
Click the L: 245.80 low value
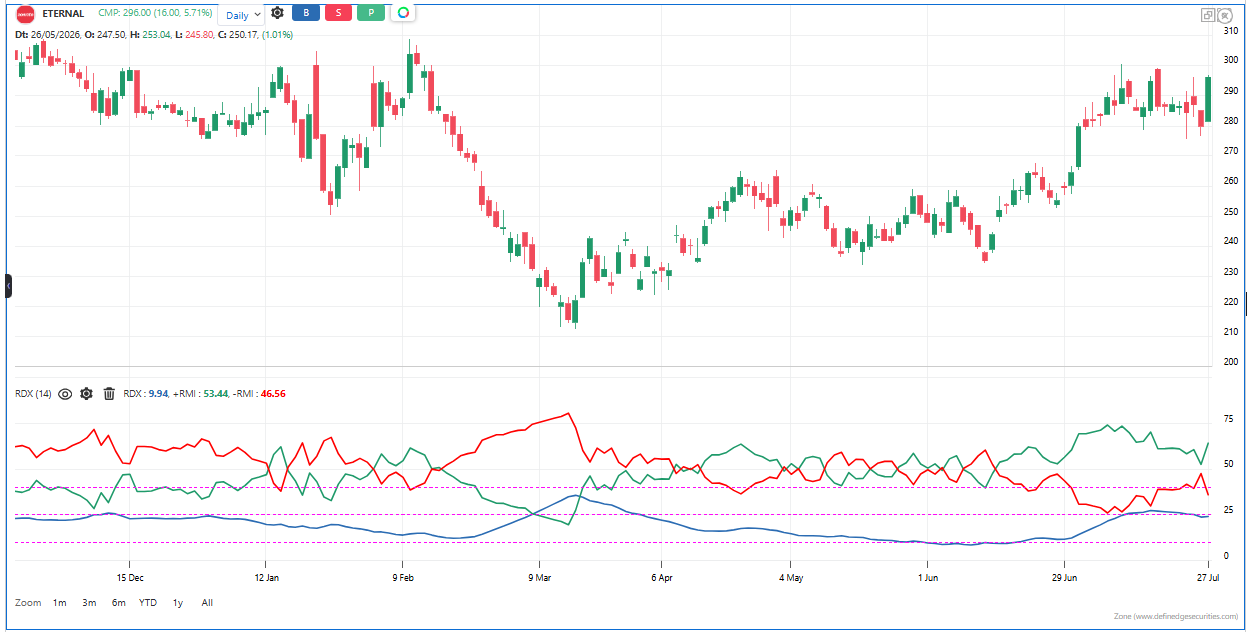click(x=200, y=35)
